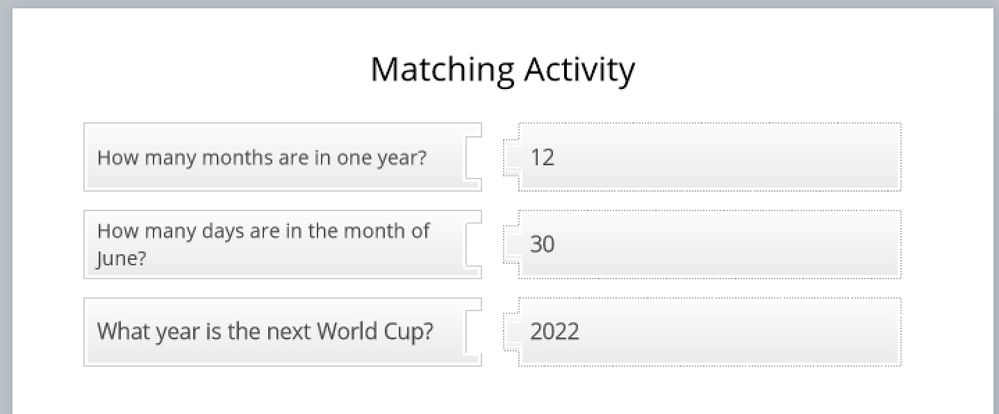Click the puzzle notch on the 2022 answer tile
This screenshot has width=999, height=414.
(511, 331)
